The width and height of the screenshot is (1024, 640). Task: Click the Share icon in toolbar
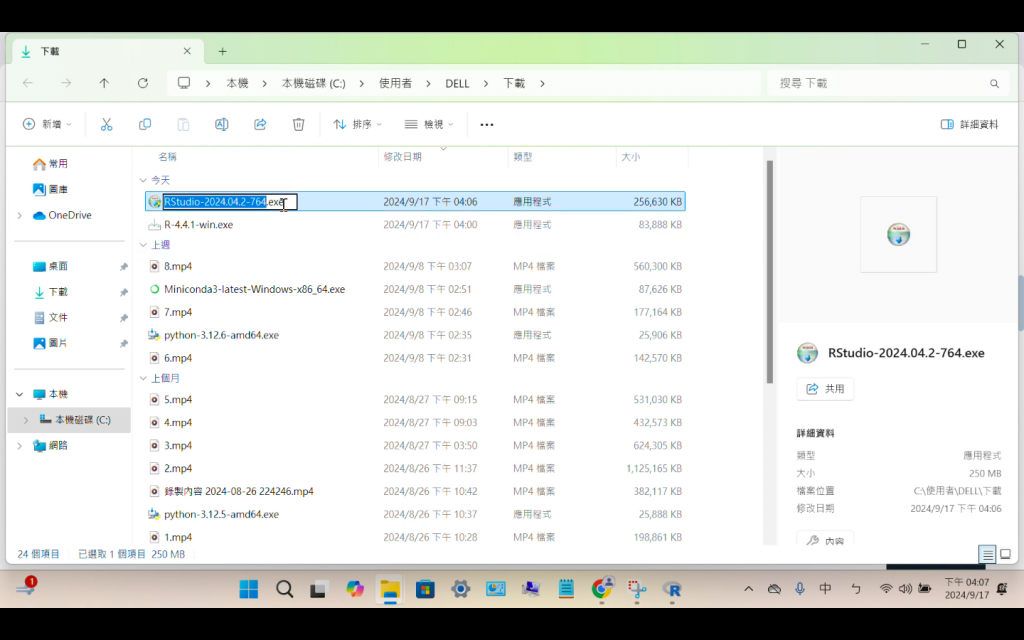[x=260, y=124]
